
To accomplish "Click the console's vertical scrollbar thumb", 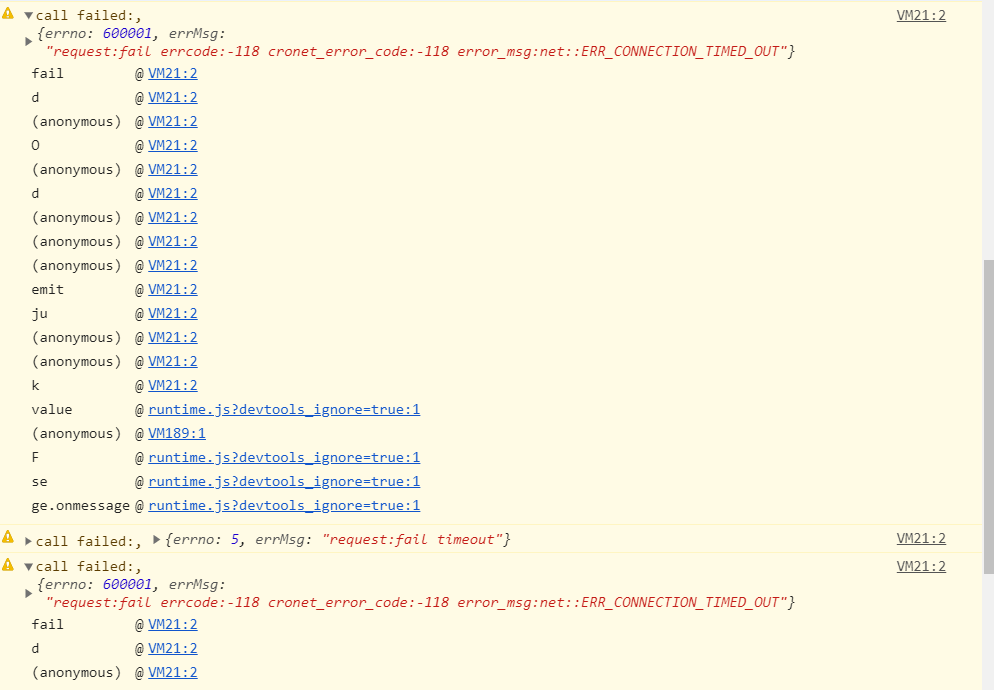I will click(988, 417).
